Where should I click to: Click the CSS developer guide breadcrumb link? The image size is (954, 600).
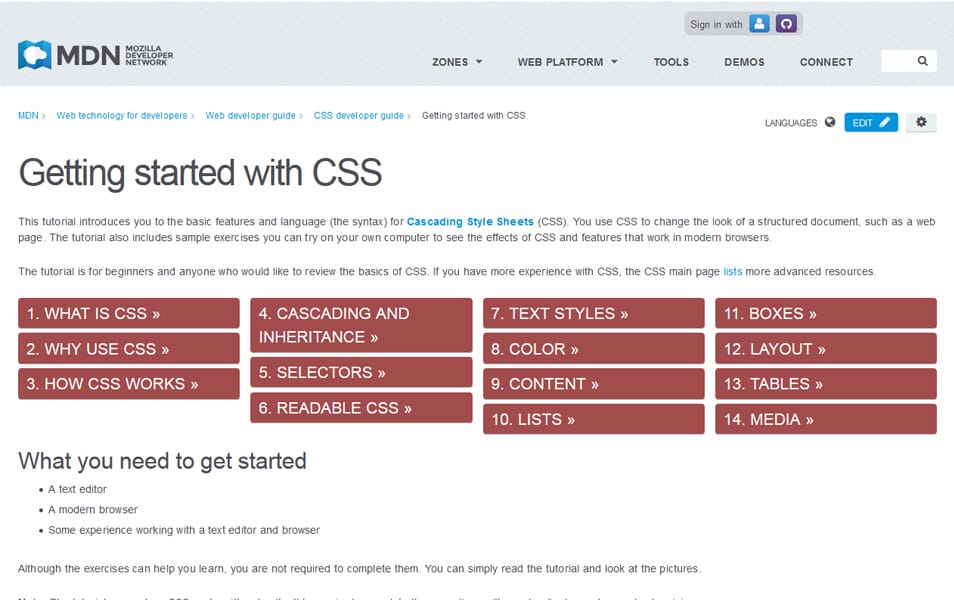coord(359,115)
